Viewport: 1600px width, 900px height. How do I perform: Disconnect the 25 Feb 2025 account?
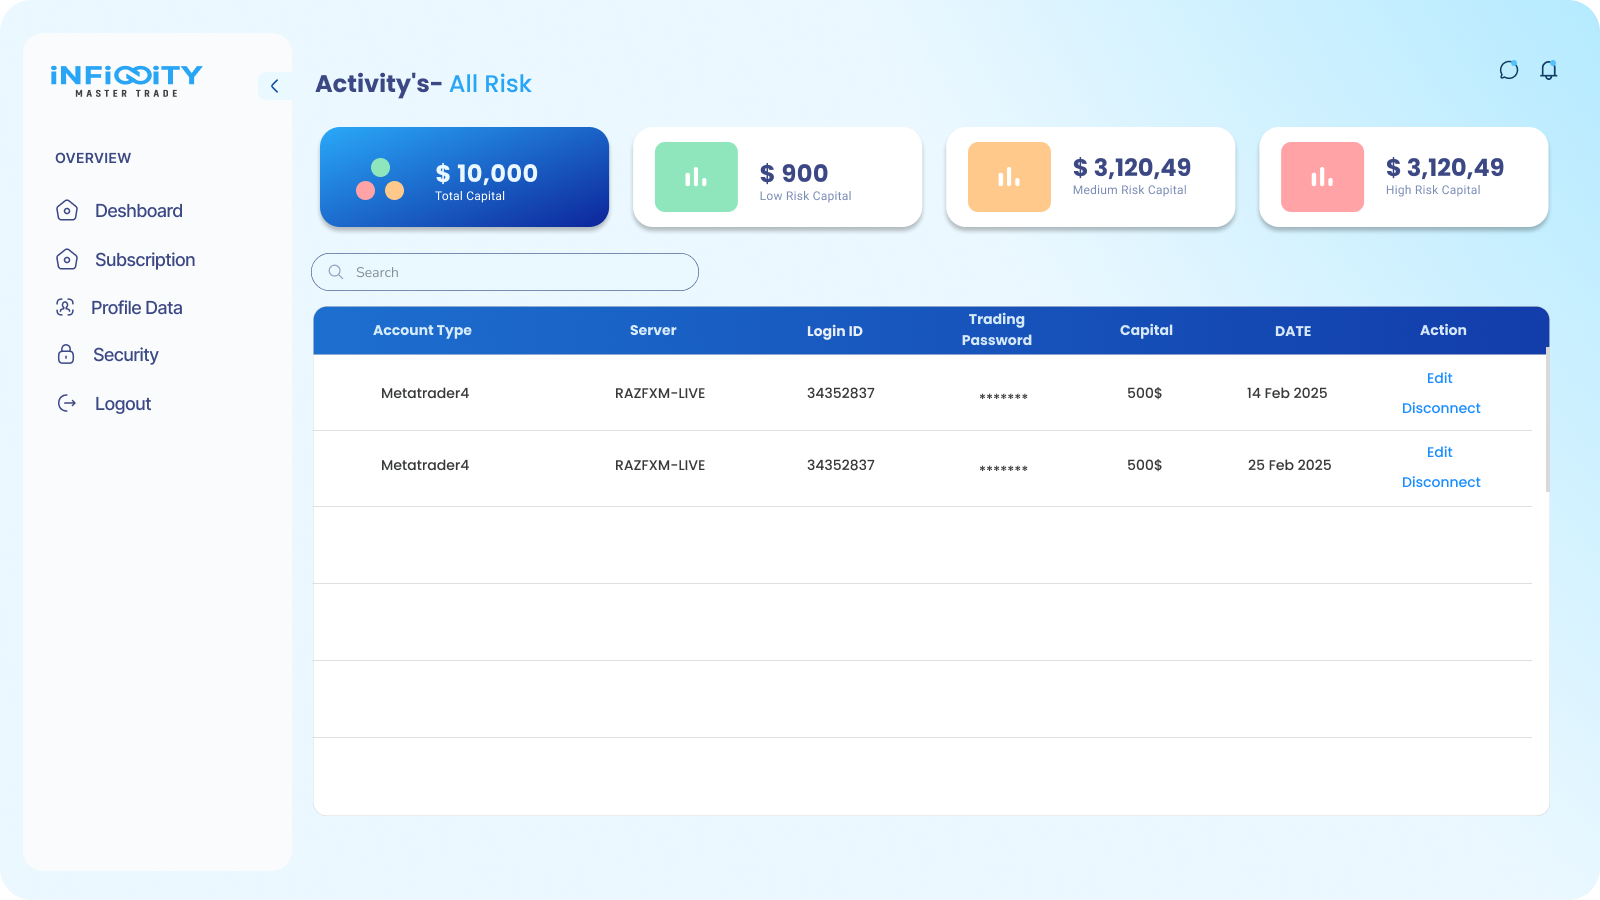click(x=1441, y=482)
